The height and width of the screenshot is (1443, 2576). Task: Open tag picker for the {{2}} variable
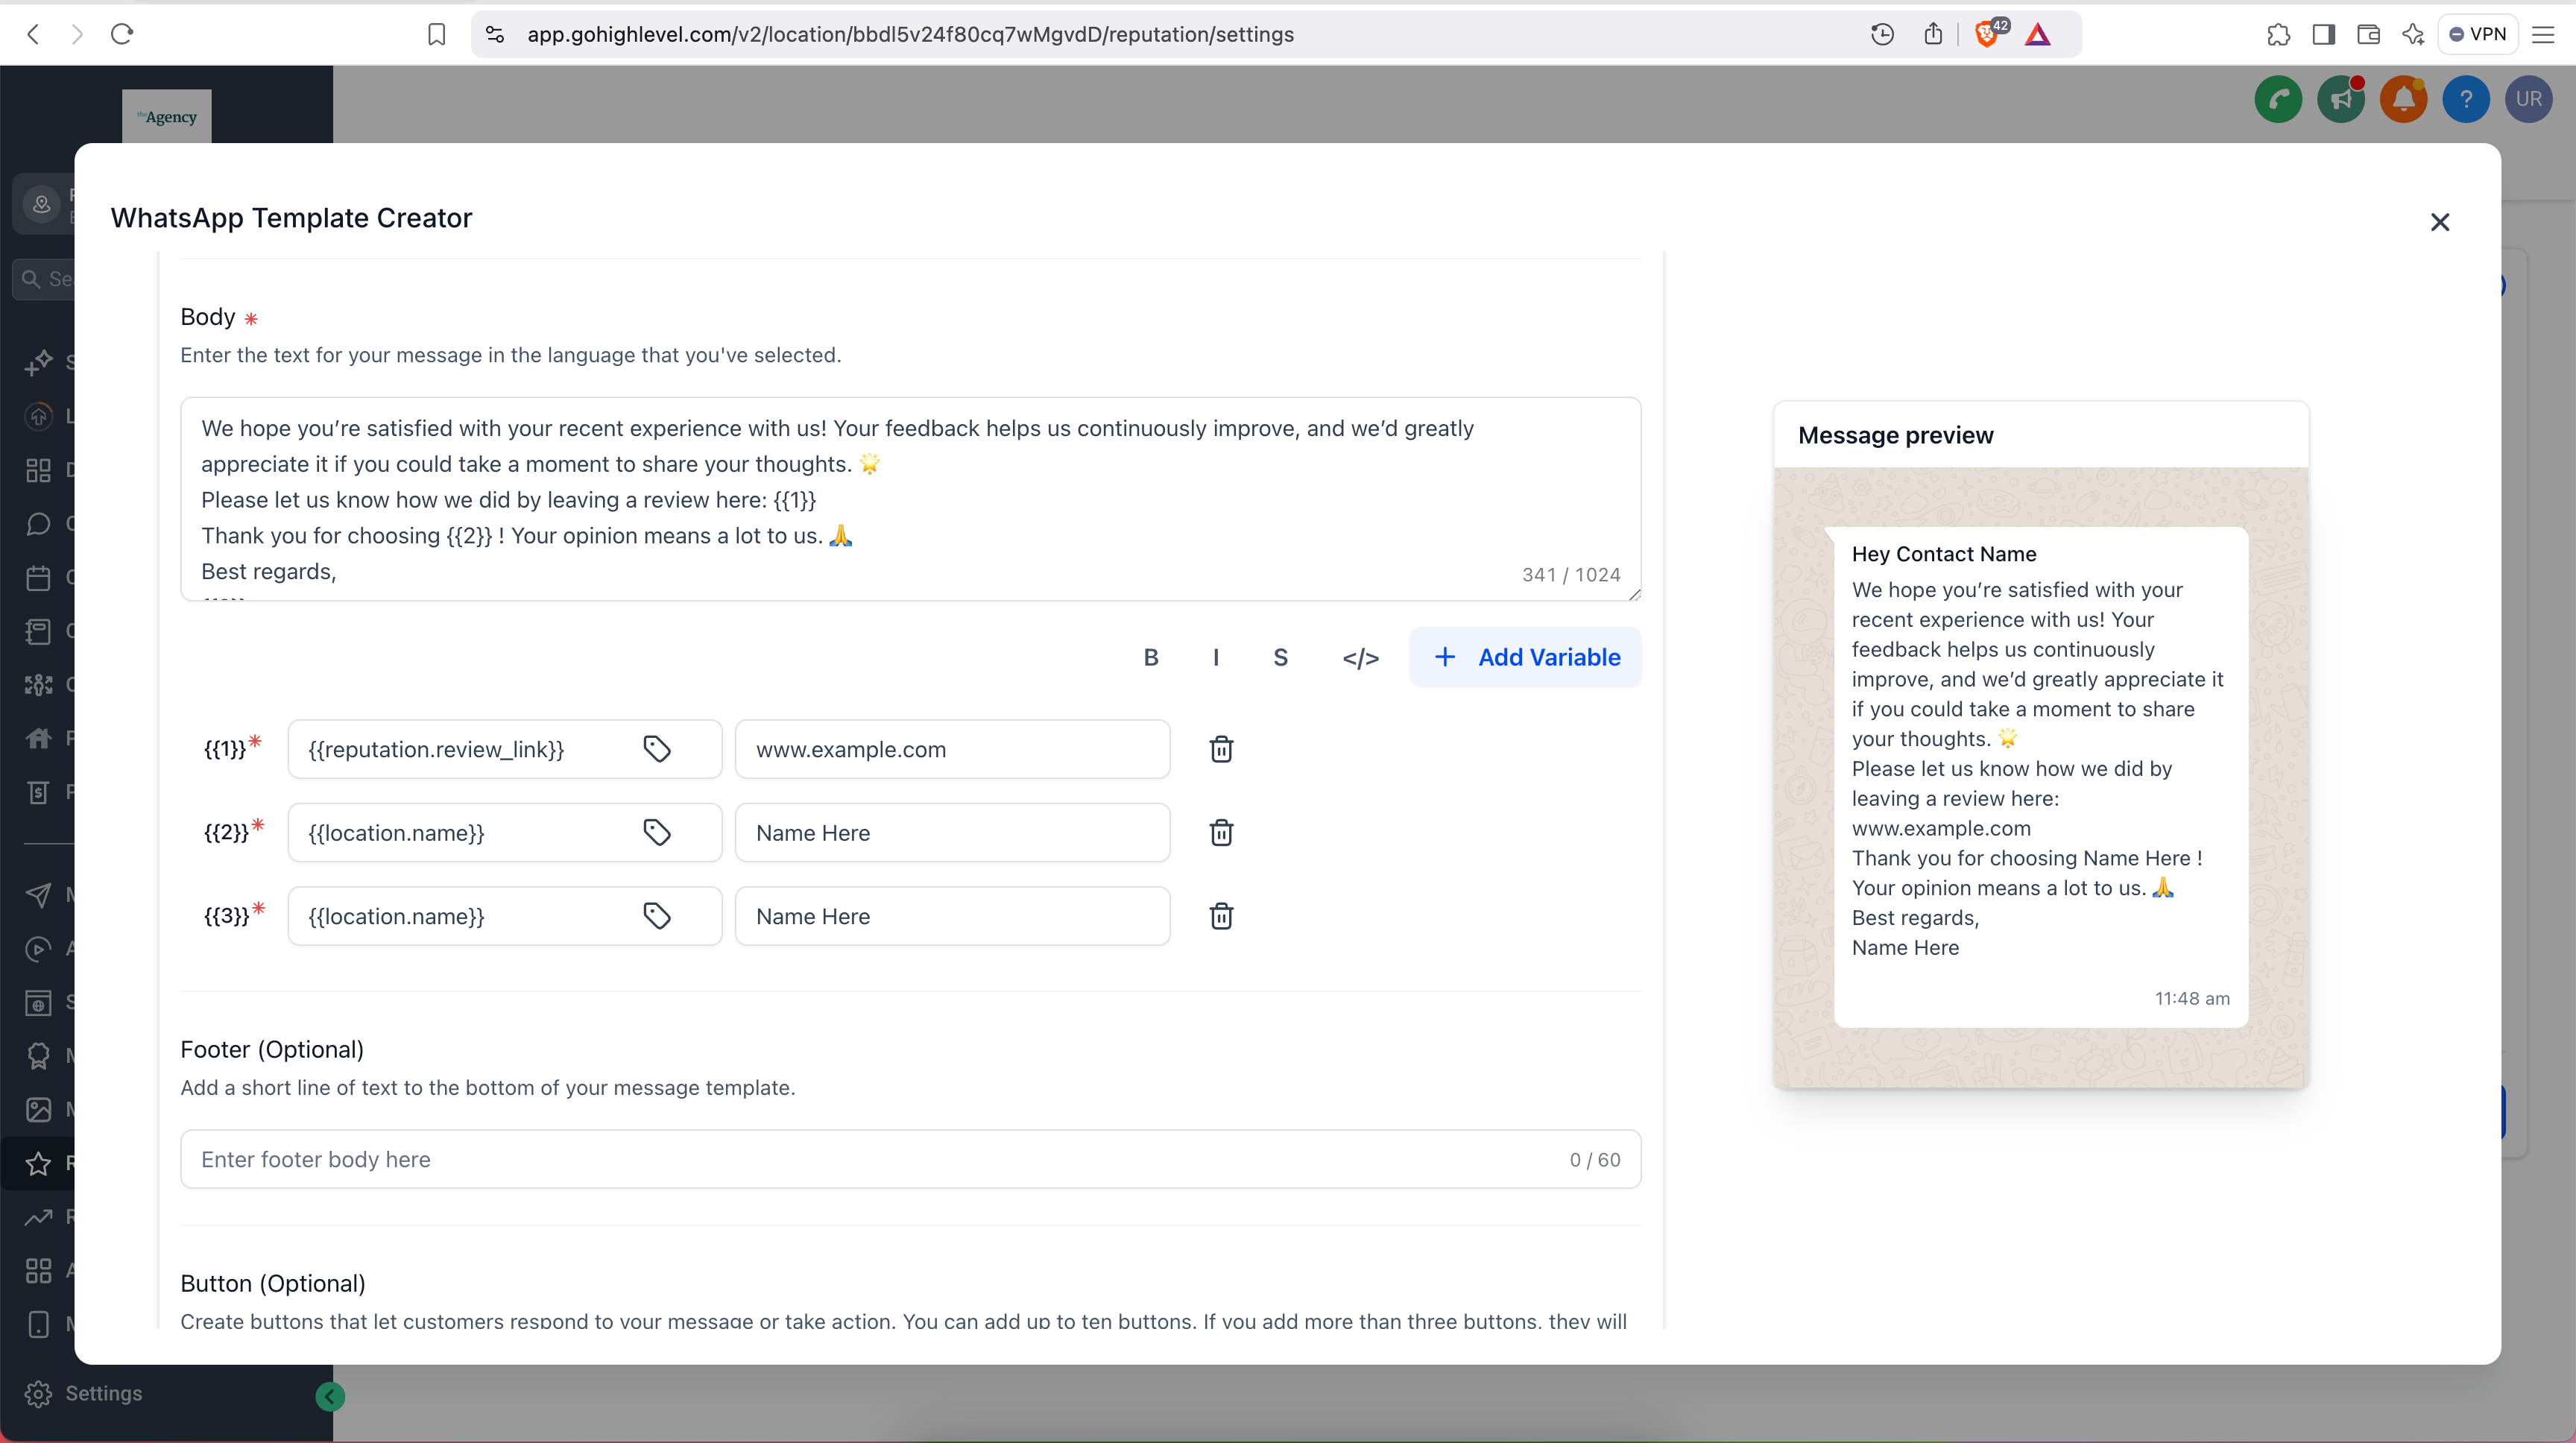pos(657,832)
